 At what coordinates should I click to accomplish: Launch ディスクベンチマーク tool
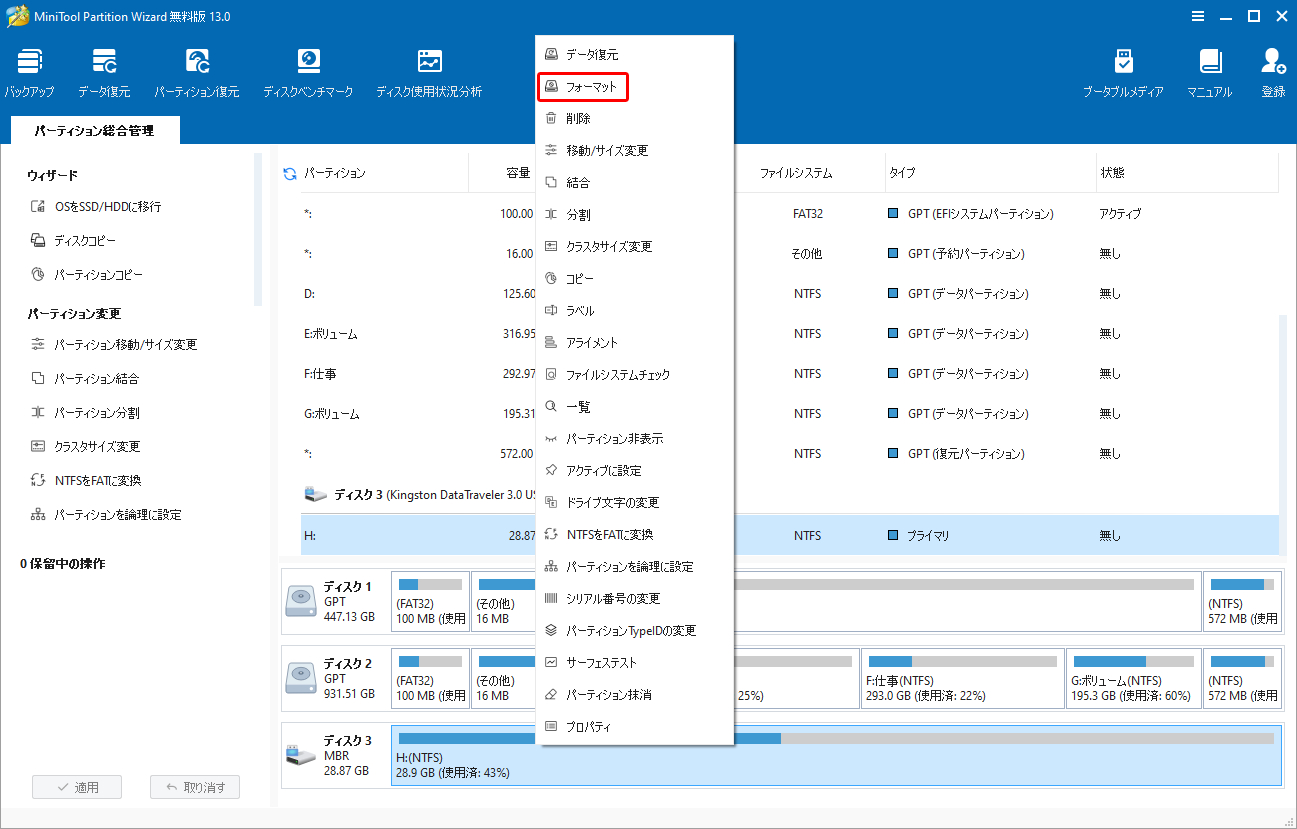tap(308, 70)
